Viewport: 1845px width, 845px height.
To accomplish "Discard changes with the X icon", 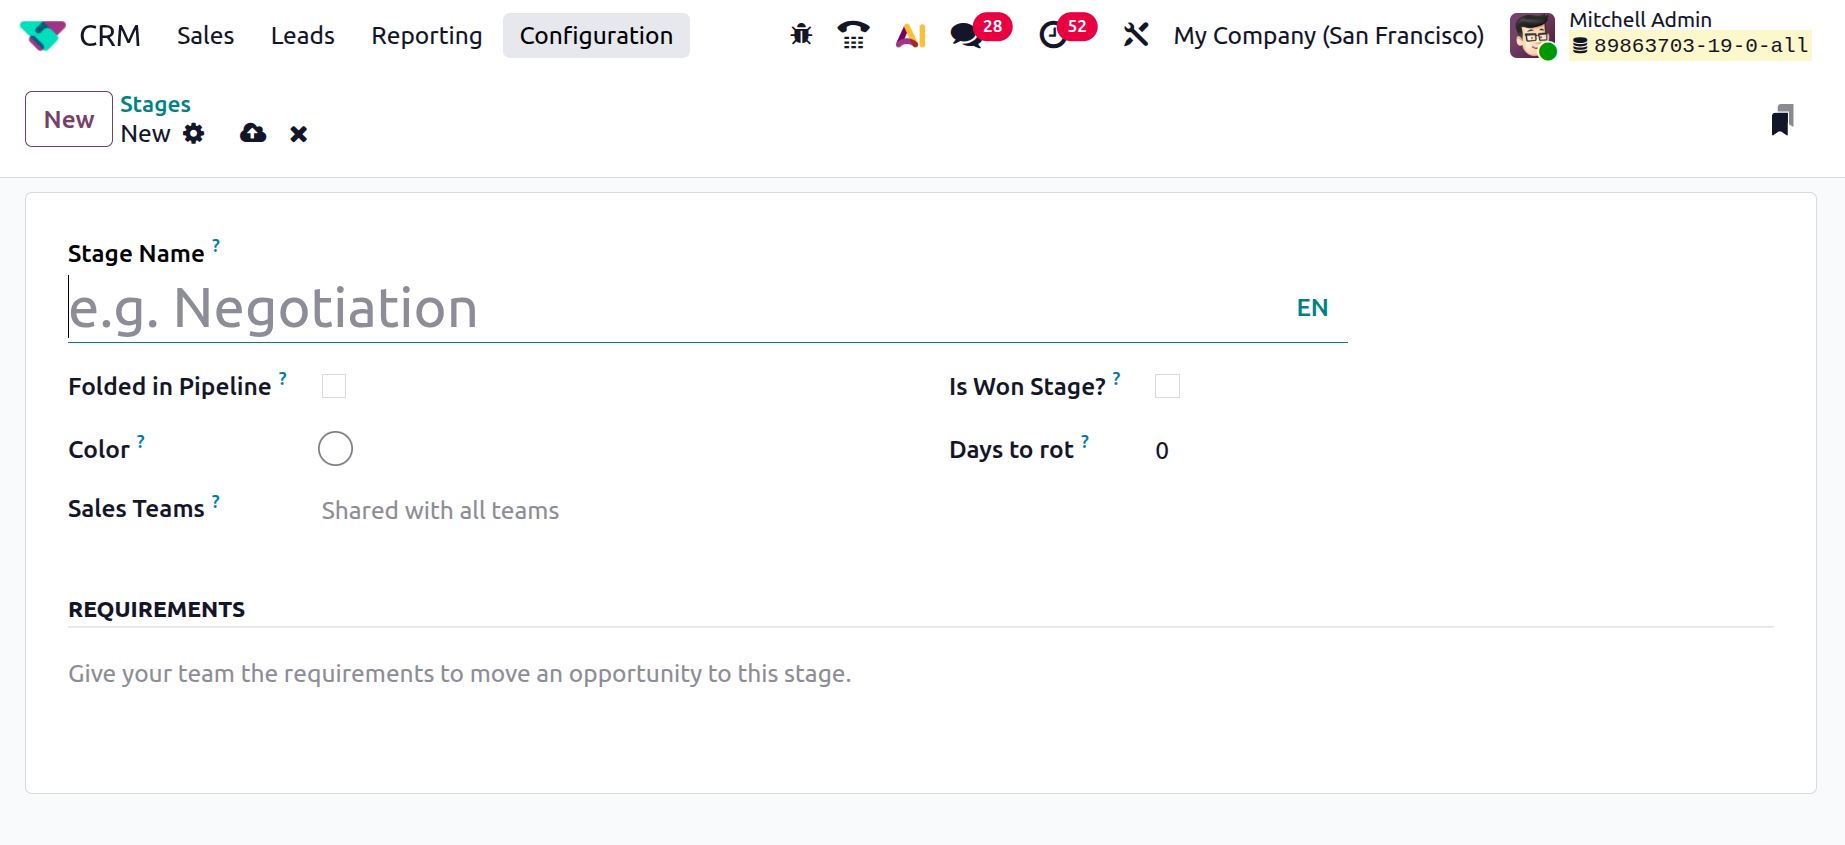I will coord(298,134).
